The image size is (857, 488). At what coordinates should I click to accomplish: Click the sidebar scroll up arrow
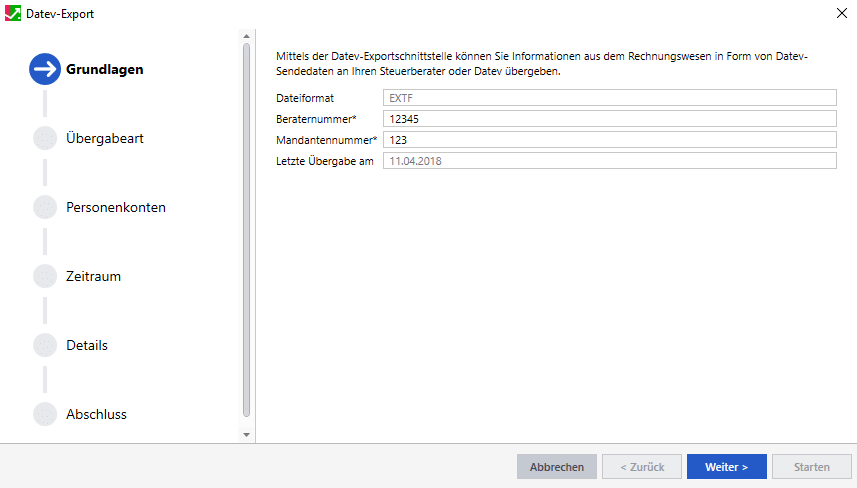[x=246, y=36]
